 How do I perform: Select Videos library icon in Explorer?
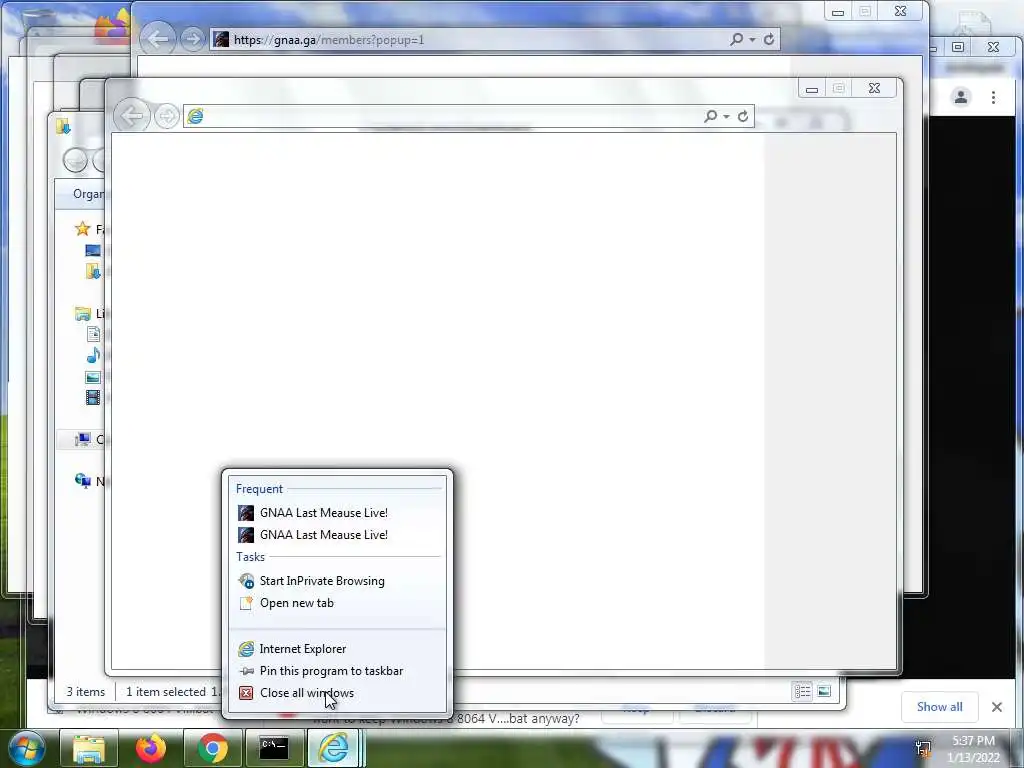(93, 397)
